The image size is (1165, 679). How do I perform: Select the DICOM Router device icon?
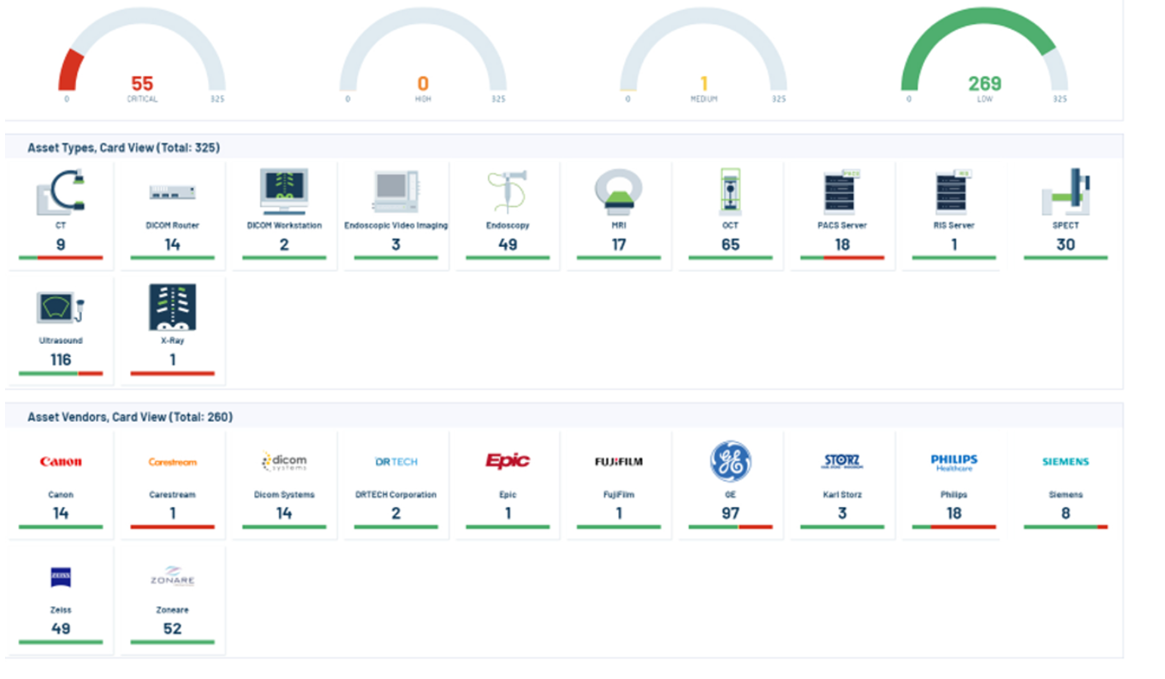click(x=172, y=192)
